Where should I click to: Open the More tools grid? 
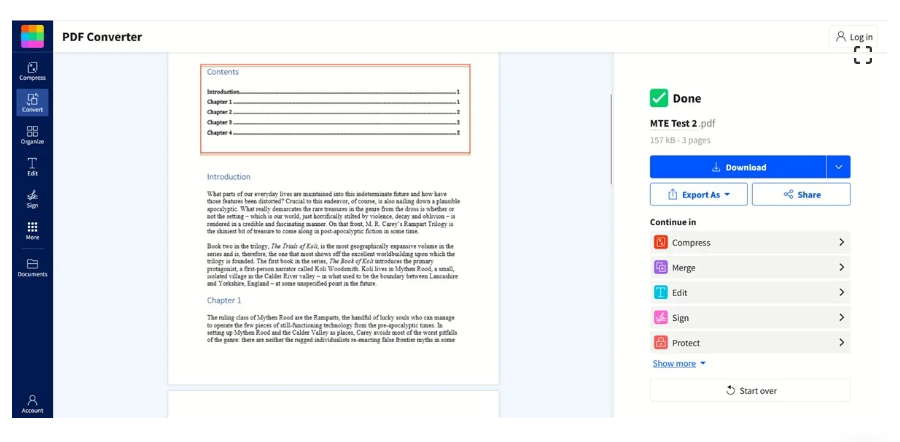[x=32, y=231]
